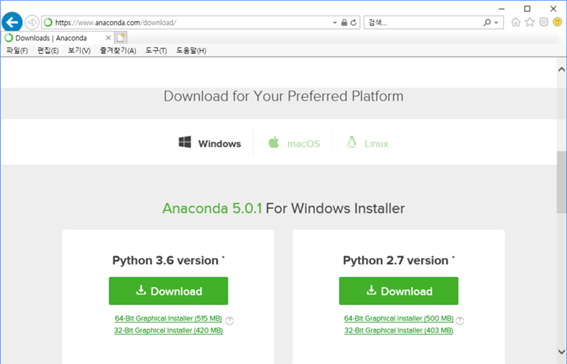Open the Tools gear icon
This screenshot has width=567, height=364.
click(544, 22)
